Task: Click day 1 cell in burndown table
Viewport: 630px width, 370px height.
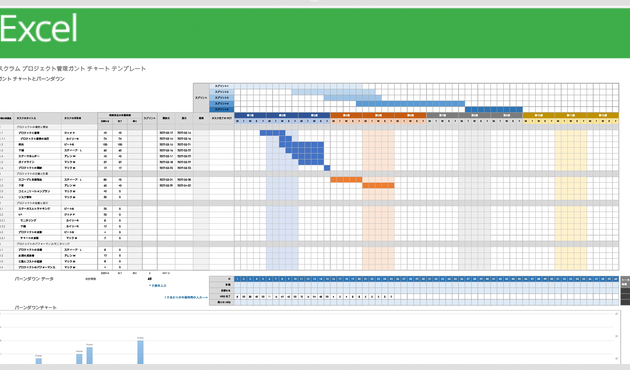Action: (x=237, y=279)
